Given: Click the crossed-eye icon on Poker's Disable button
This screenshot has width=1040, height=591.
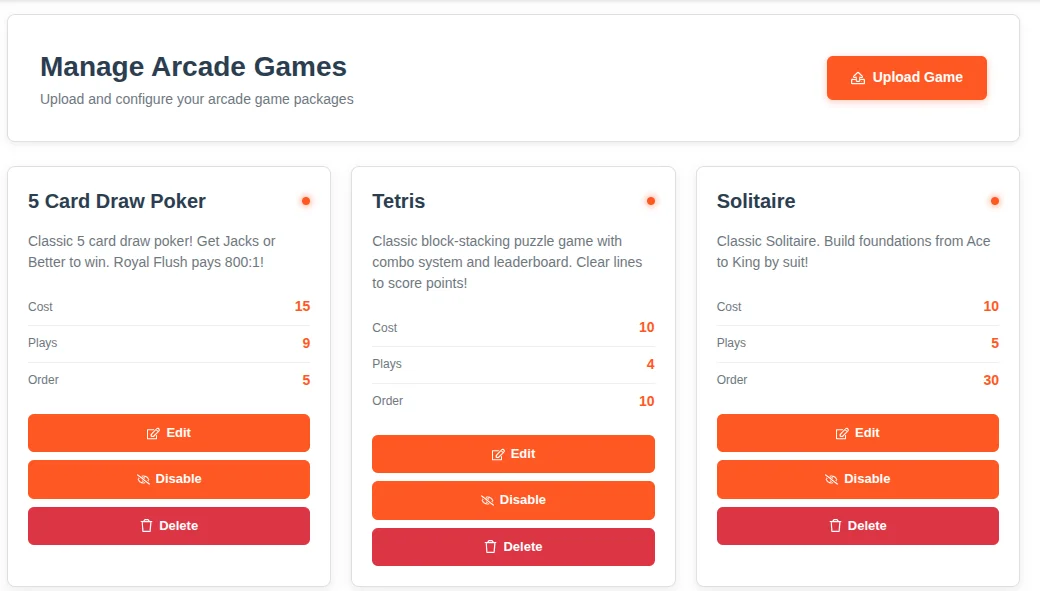Looking at the screenshot, I should pos(143,480).
